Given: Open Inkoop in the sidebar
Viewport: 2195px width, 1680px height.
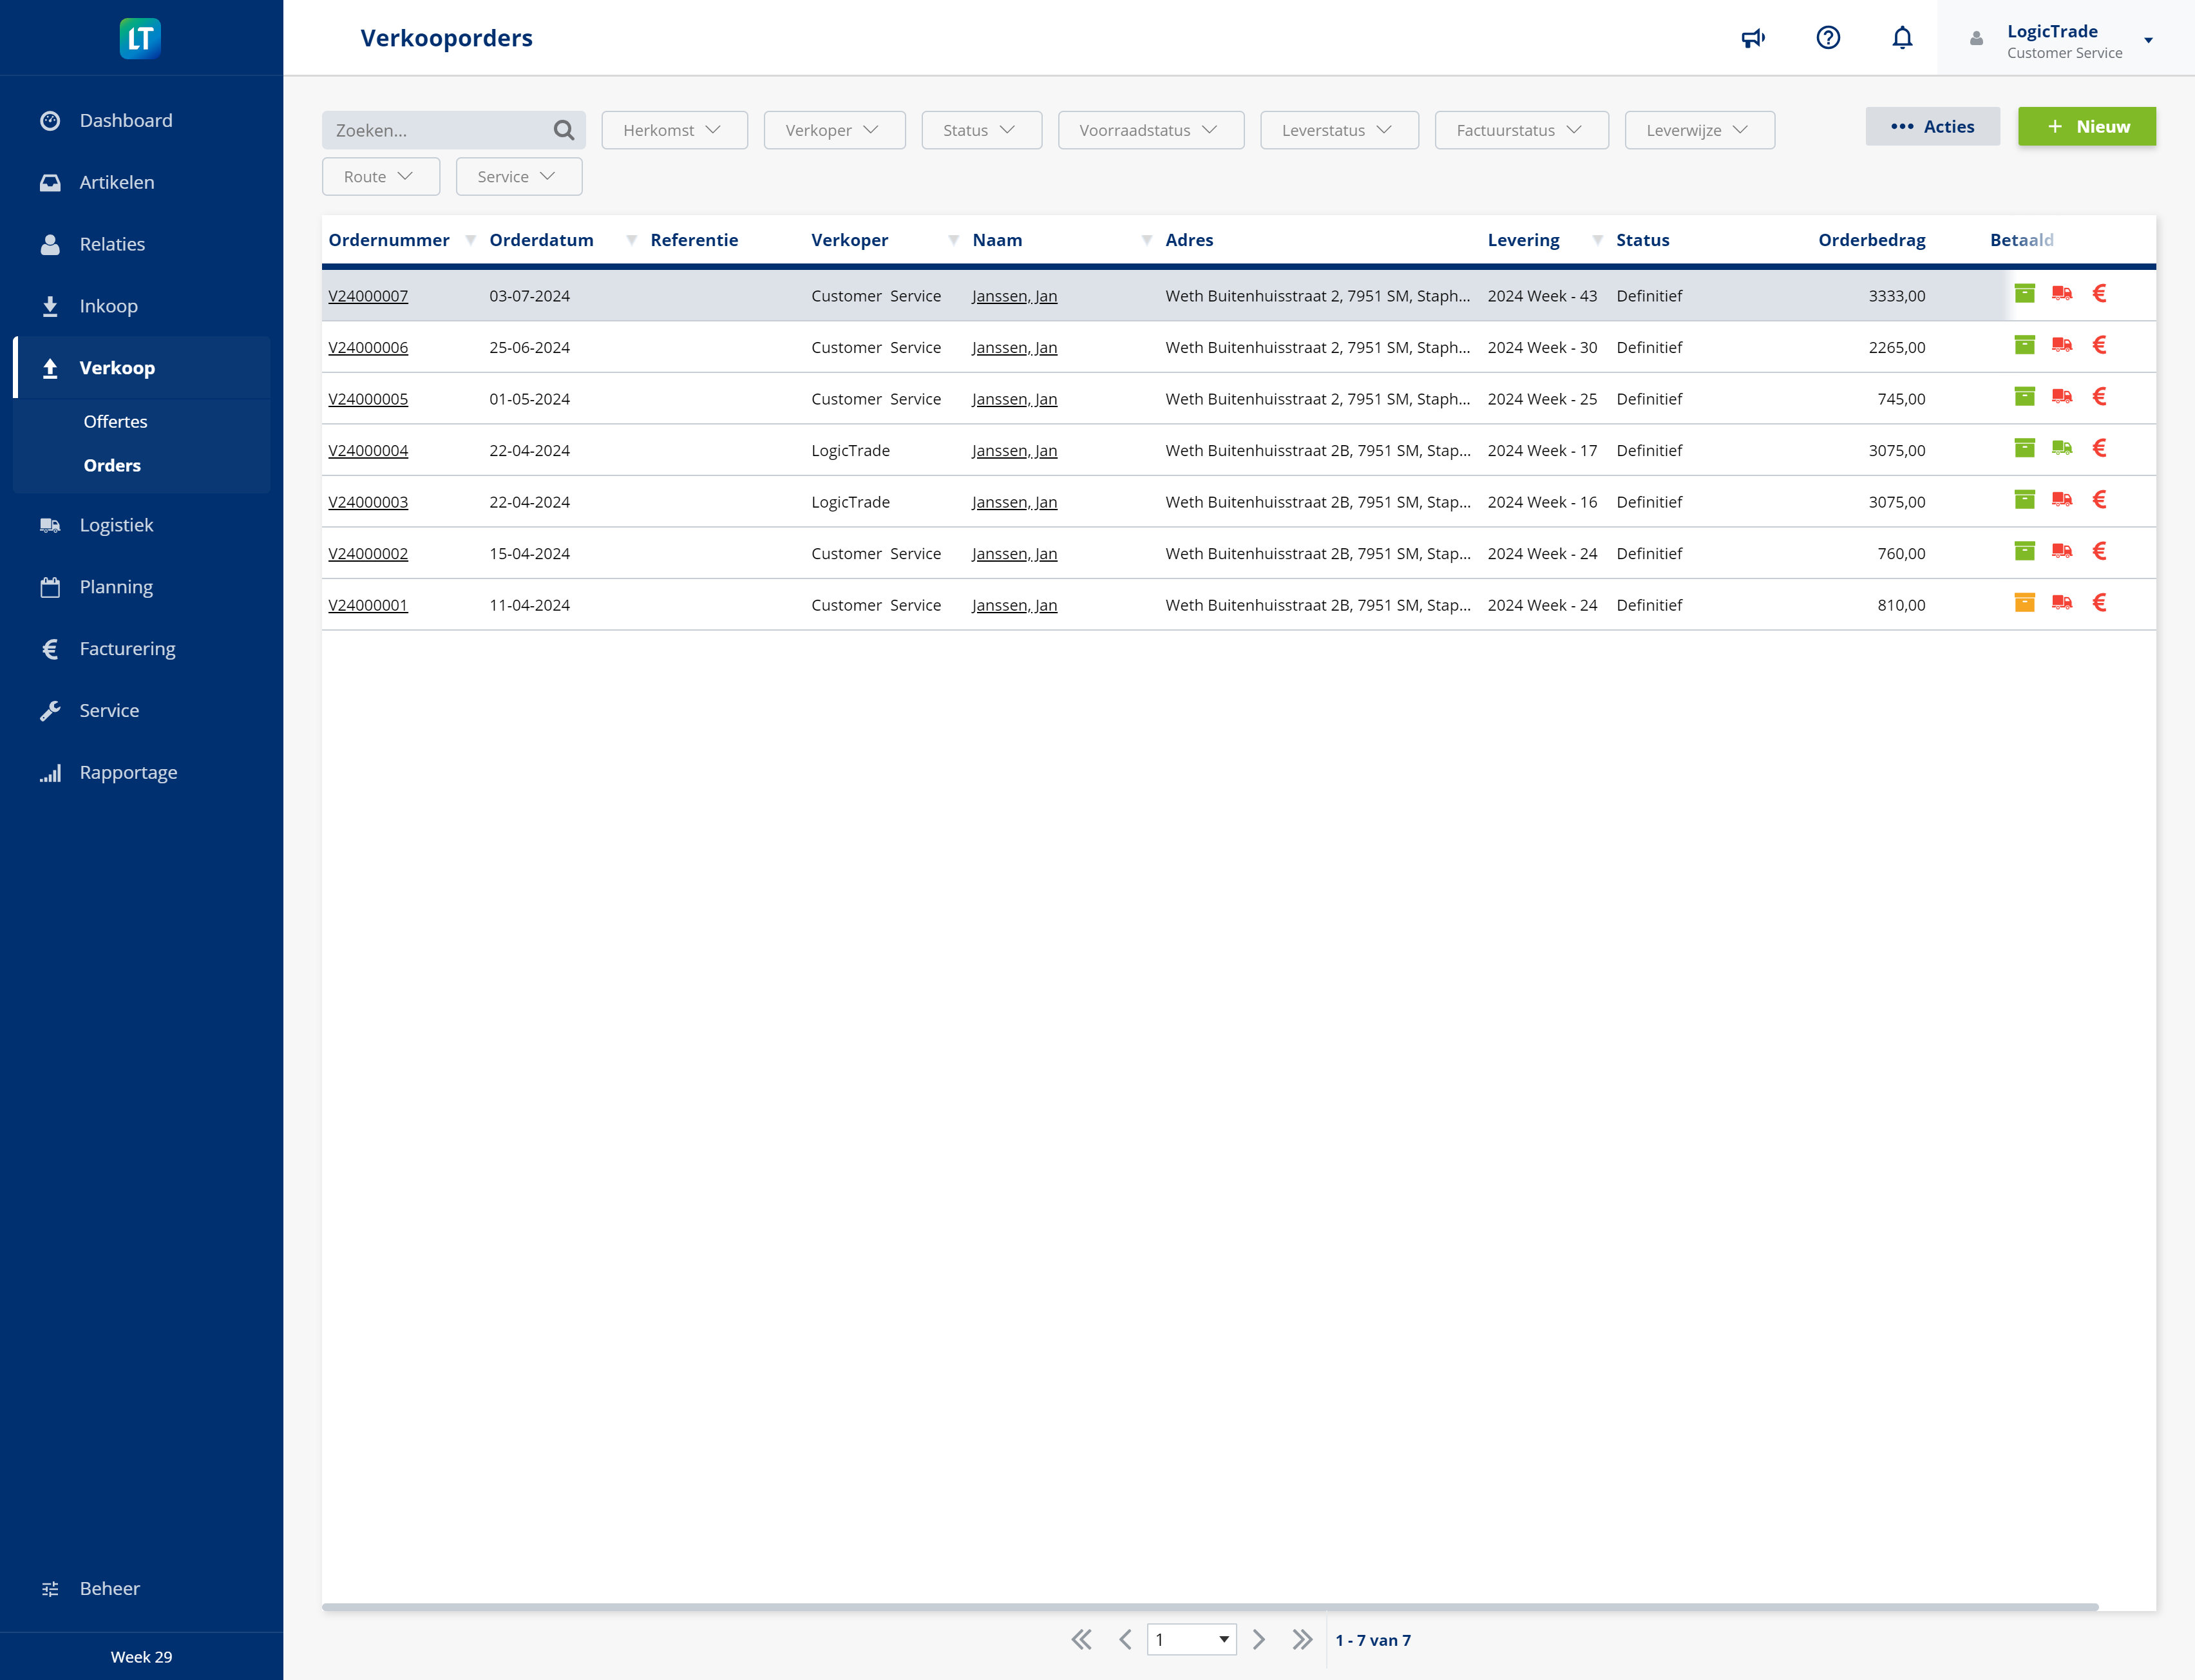Looking at the screenshot, I should point(108,306).
